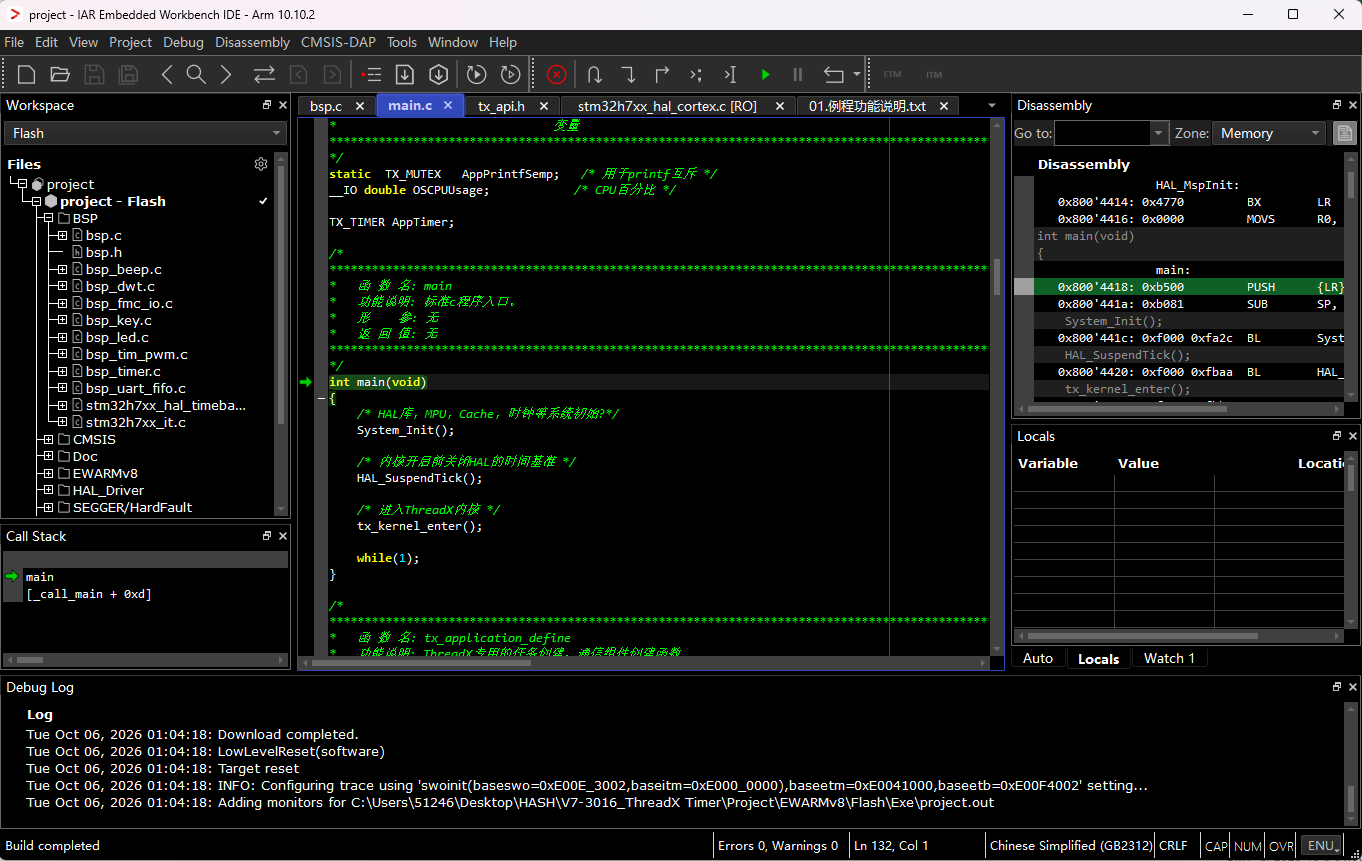
Task: Open the editor tab list dropdown arrow
Action: tap(992, 106)
